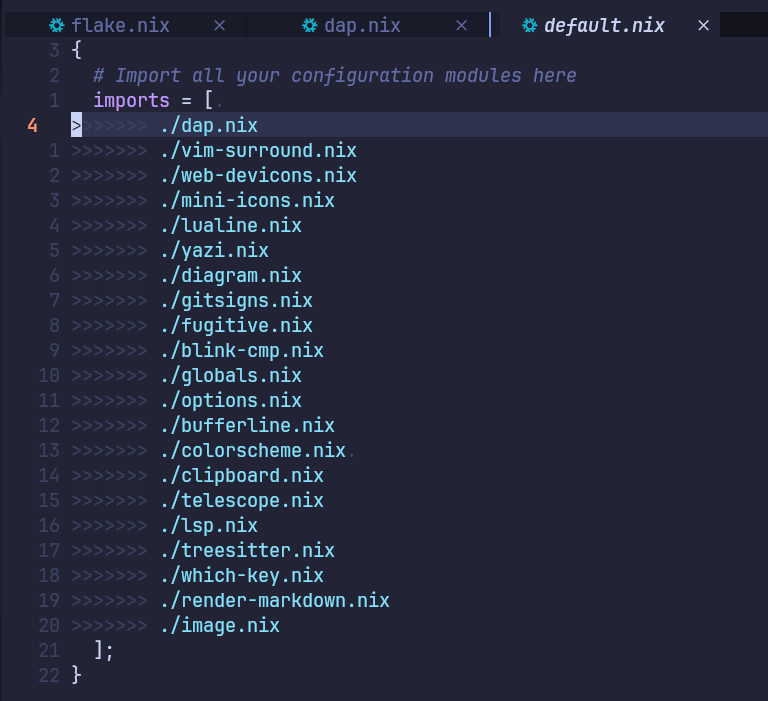
Task: Click the dap.nix tab's gear icon
Action: [310, 26]
